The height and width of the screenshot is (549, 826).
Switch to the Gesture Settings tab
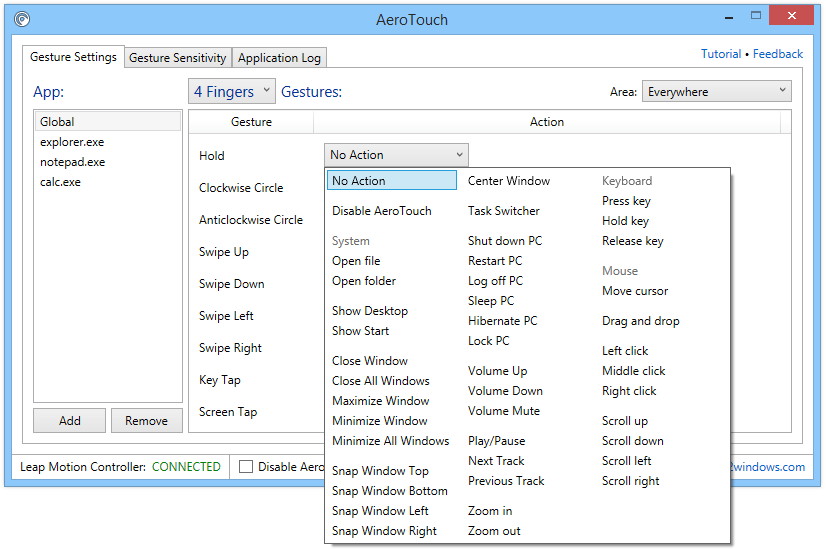73,57
